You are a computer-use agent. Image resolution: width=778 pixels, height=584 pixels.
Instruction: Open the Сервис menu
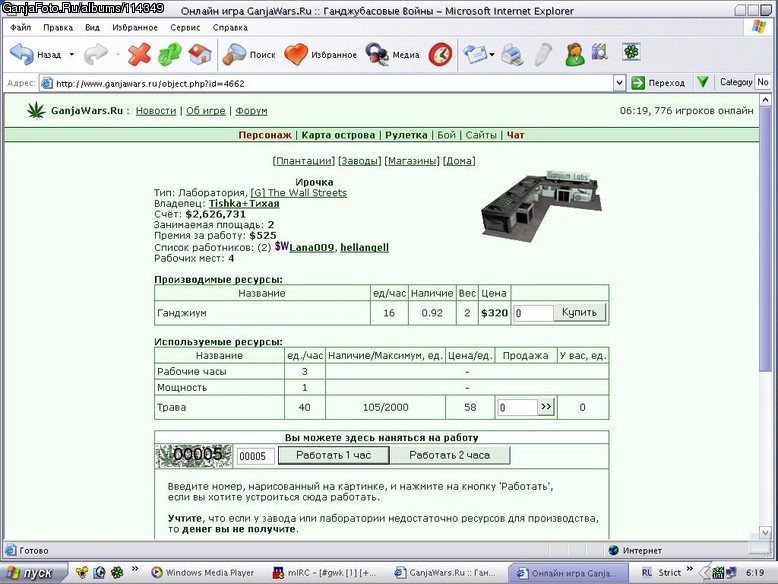[185, 28]
